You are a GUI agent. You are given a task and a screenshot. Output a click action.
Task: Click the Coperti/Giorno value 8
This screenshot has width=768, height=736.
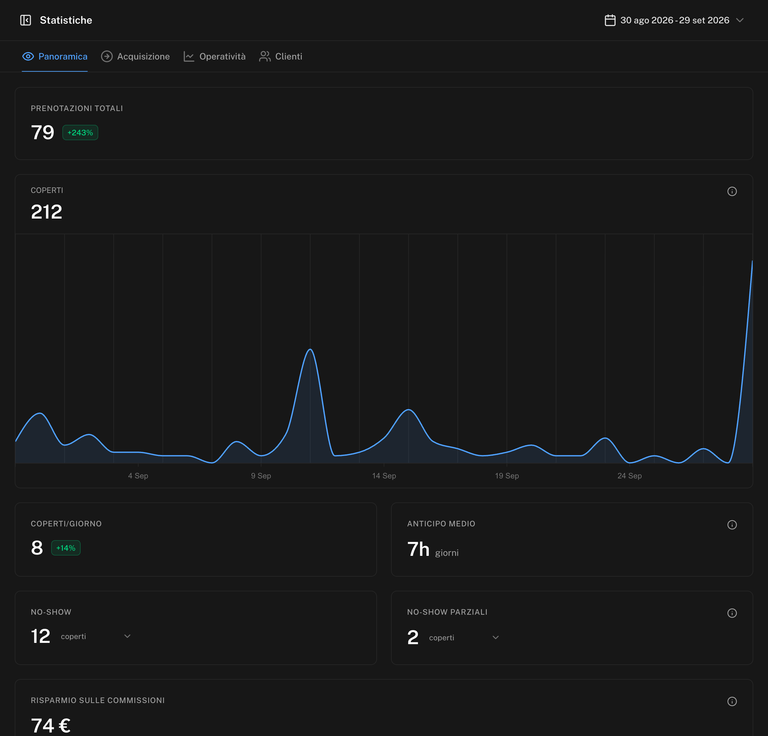point(37,548)
